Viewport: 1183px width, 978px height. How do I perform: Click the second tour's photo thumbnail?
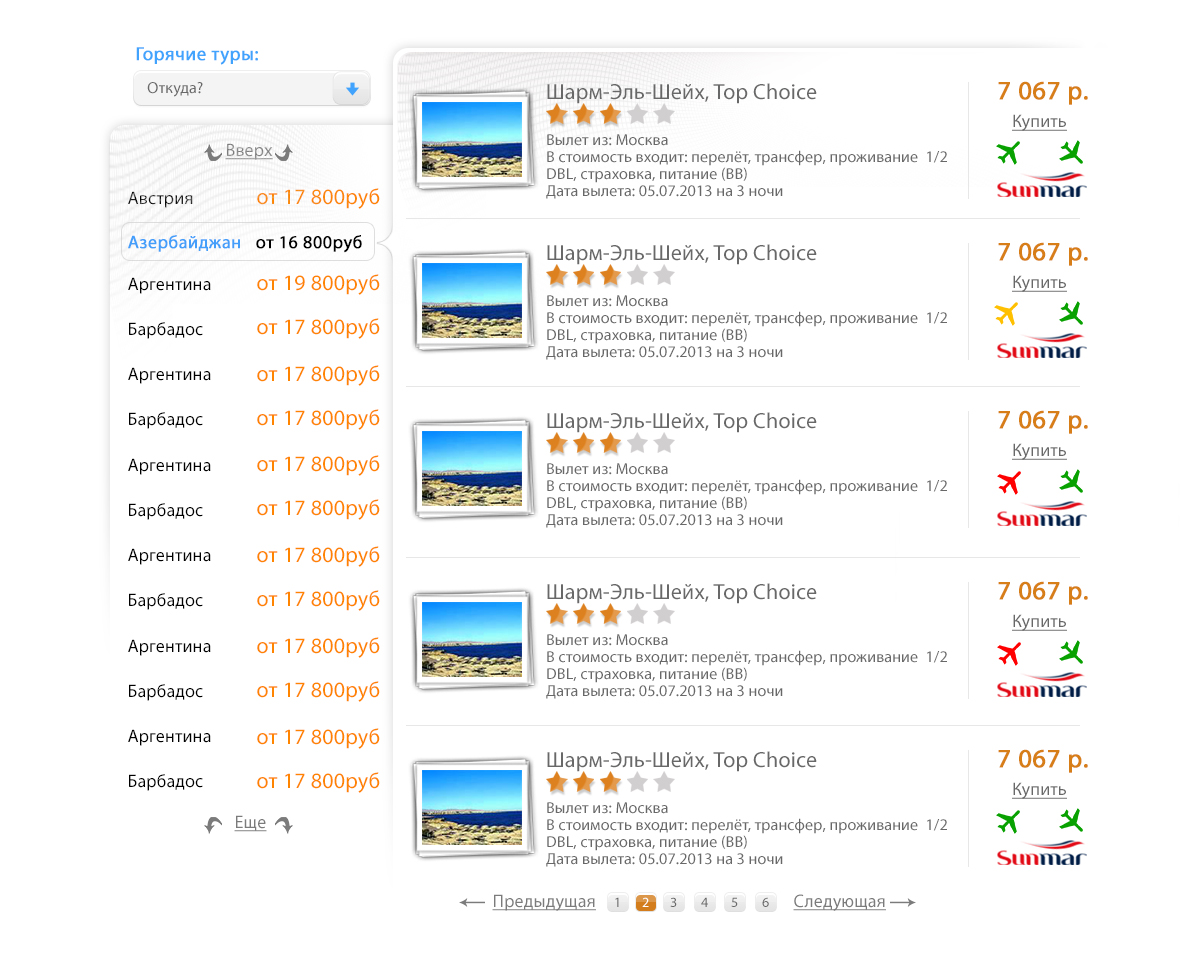[x=472, y=301]
